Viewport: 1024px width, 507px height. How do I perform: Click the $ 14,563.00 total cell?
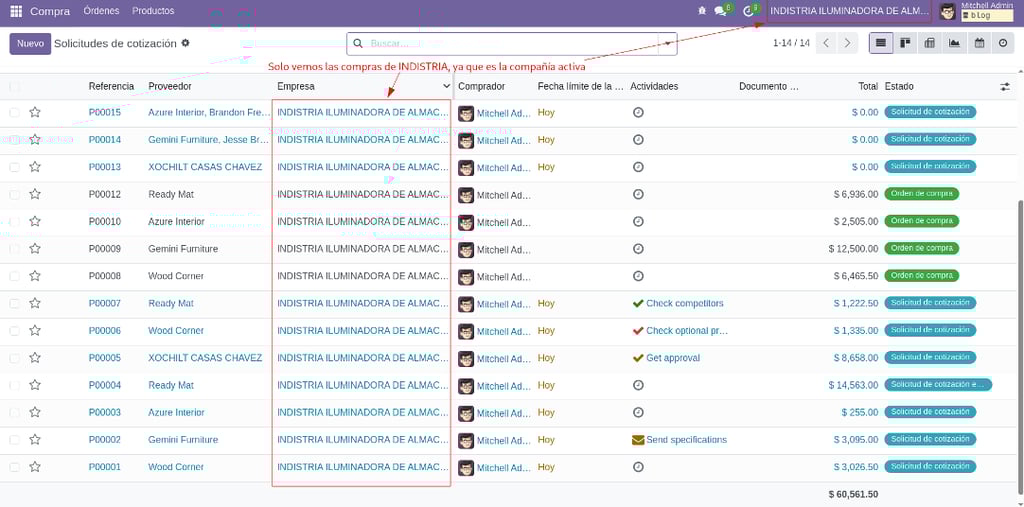point(854,385)
